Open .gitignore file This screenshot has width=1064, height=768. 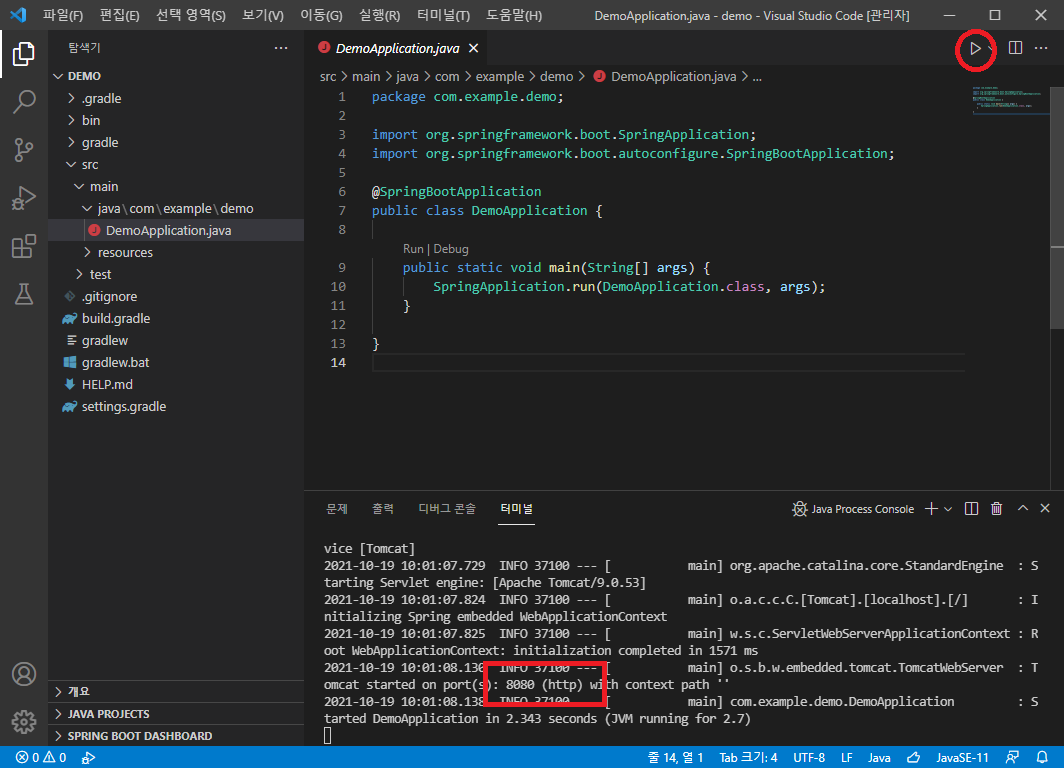pos(176,296)
